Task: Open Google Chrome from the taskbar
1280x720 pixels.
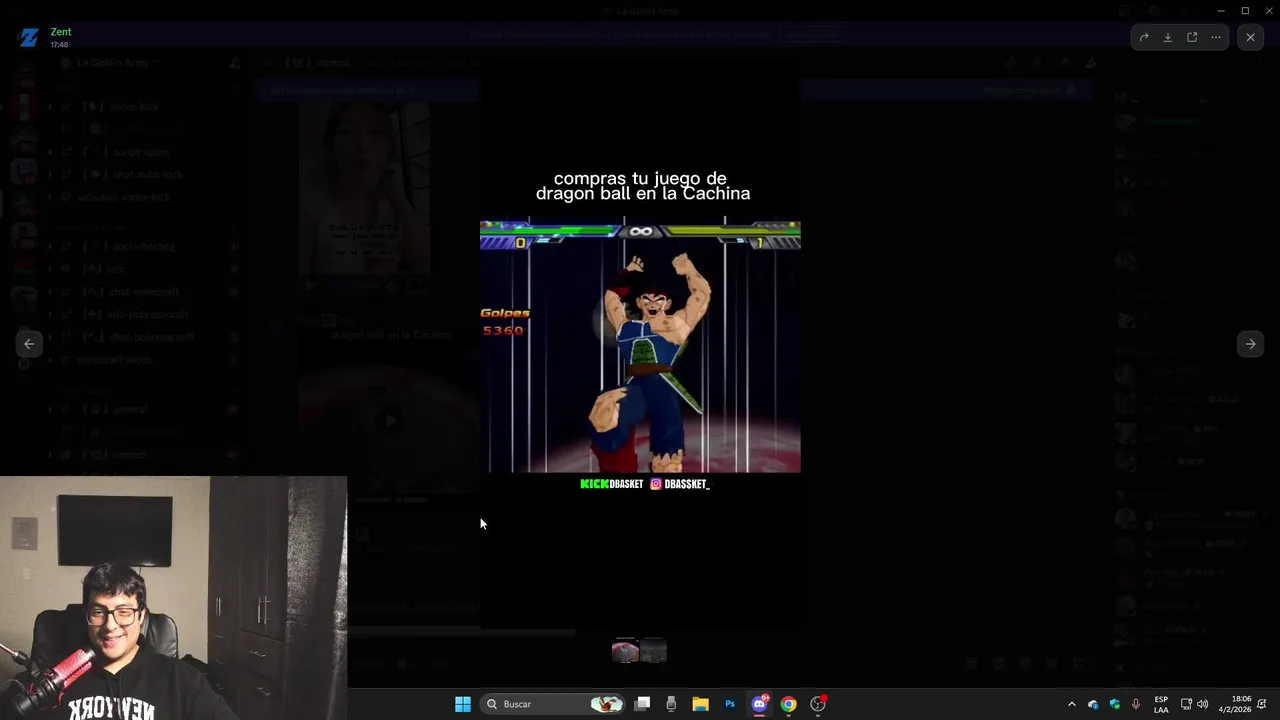Action: tap(788, 704)
